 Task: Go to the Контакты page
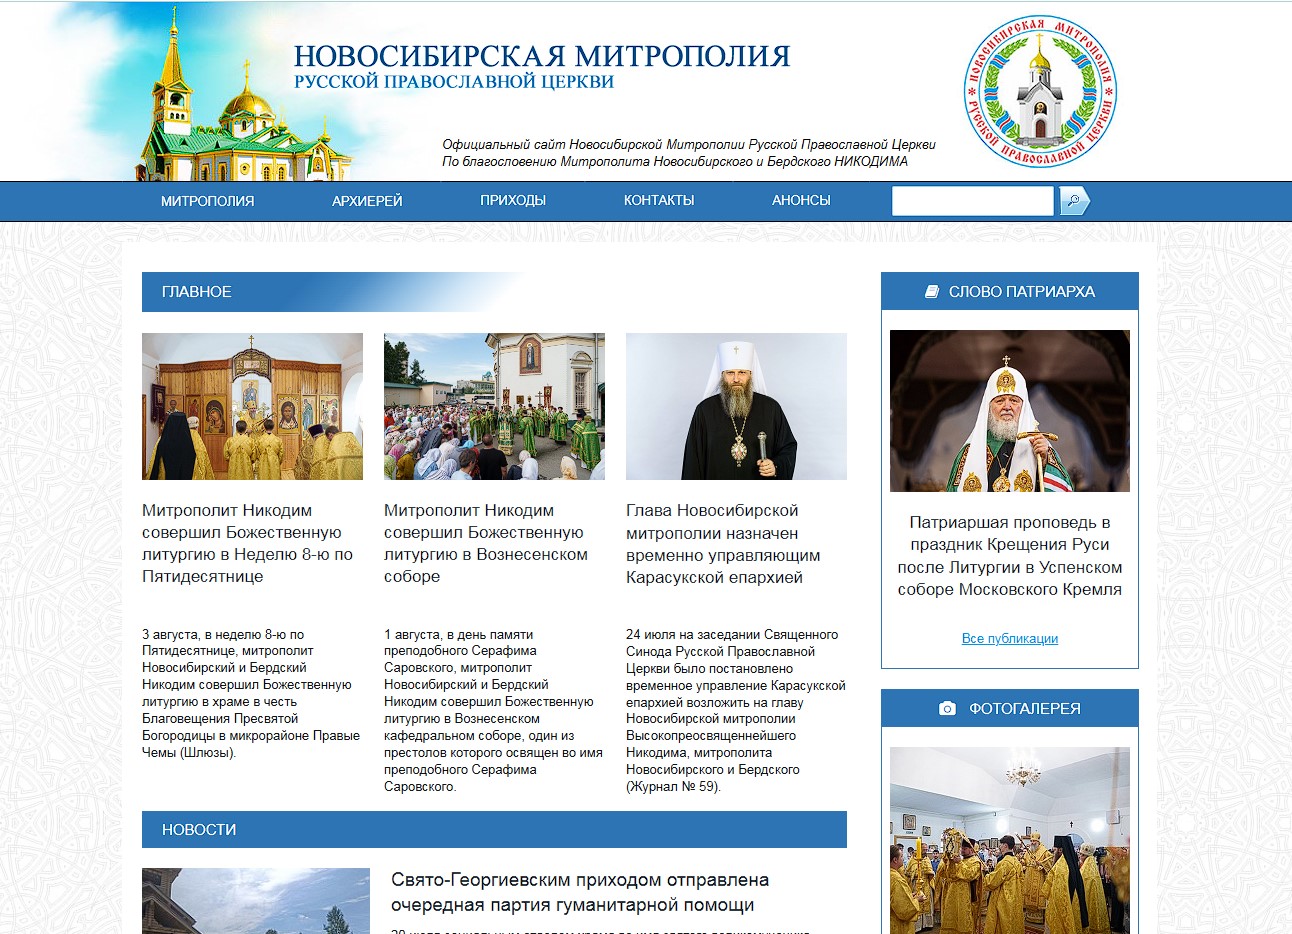tap(659, 201)
